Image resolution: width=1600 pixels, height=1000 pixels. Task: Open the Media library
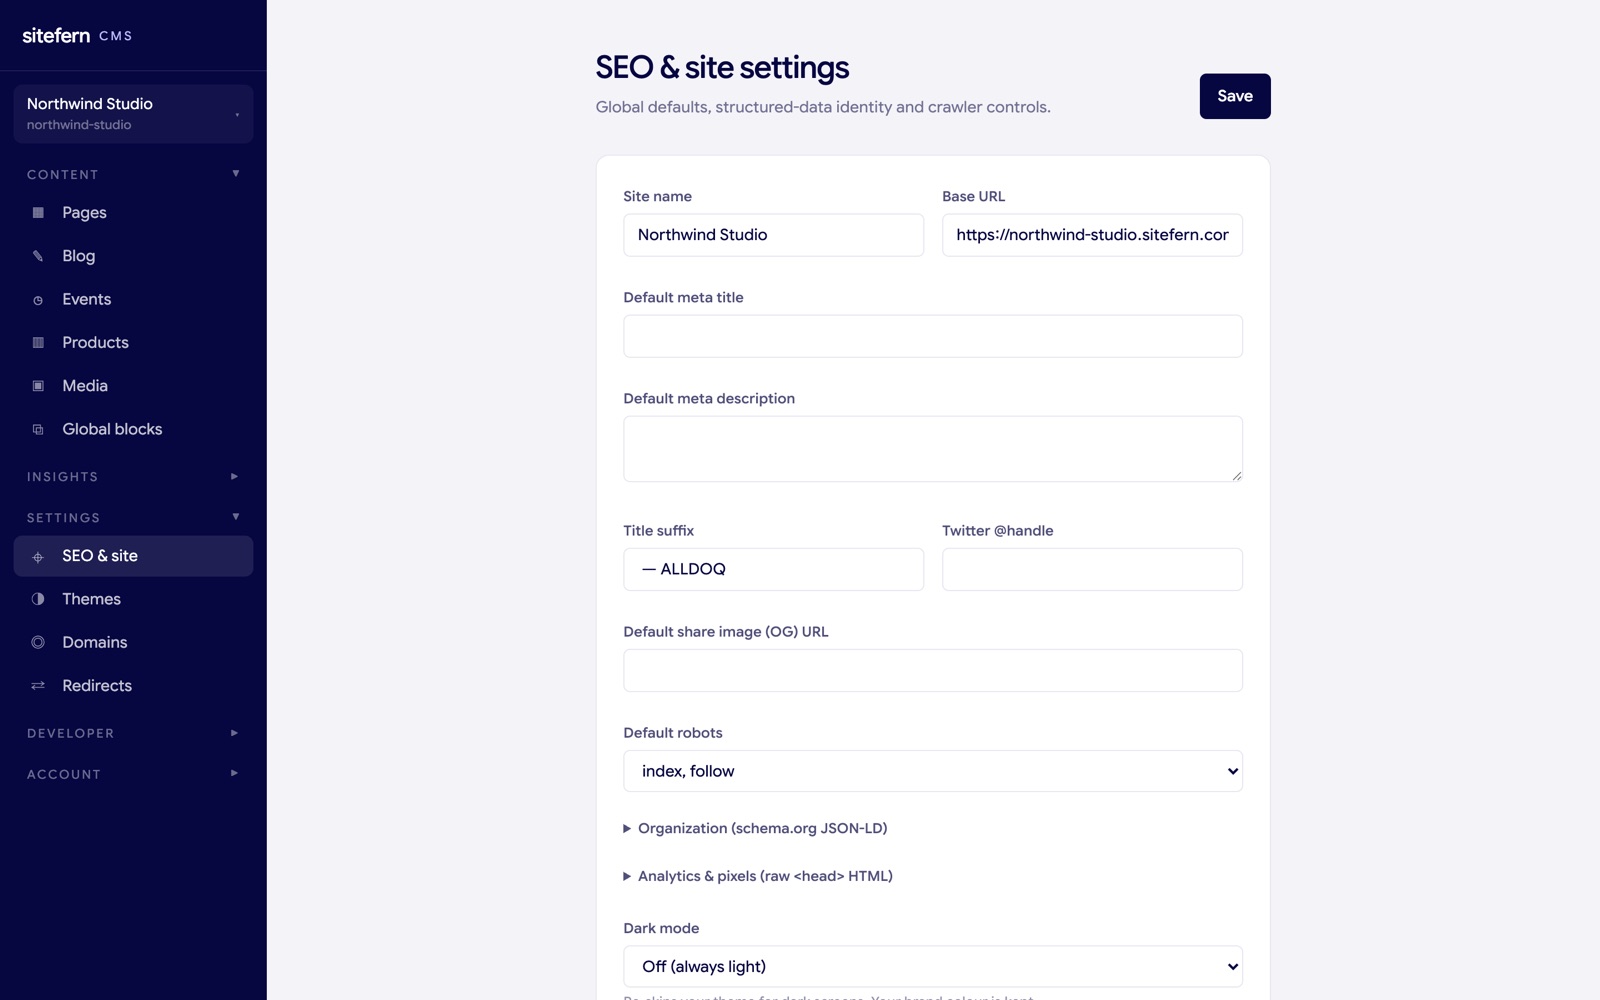tap(133, 386)
